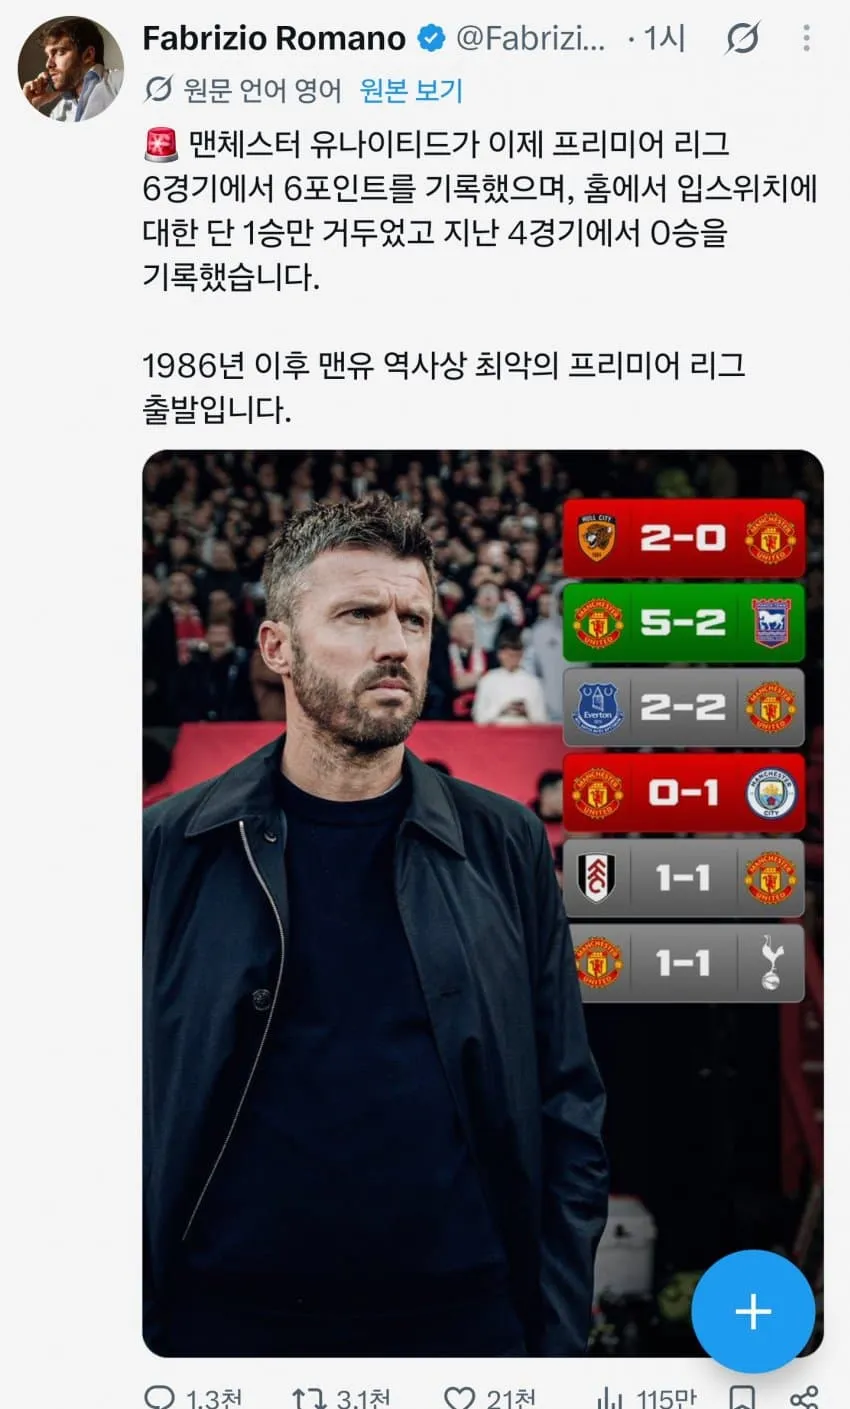This screenshot has width=850, height=1409.
Task: Compose a new post with the plus button
Action: tap(753, 1311)
